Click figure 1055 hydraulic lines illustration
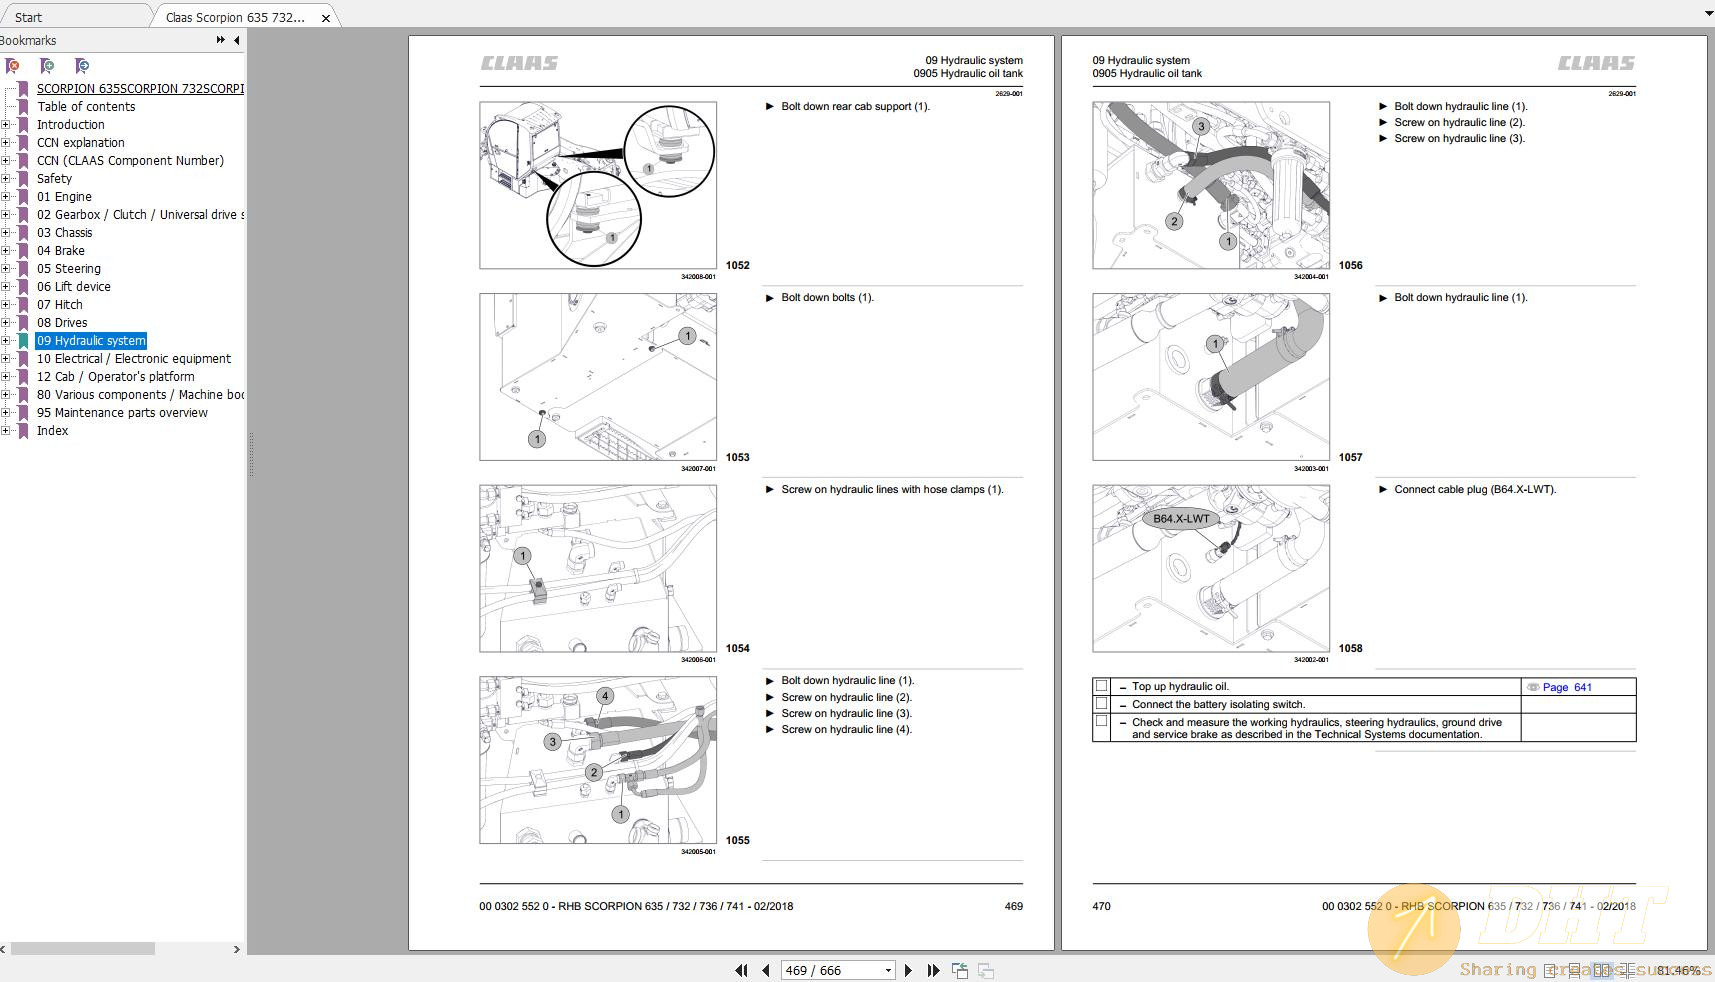 coord(598,760)
